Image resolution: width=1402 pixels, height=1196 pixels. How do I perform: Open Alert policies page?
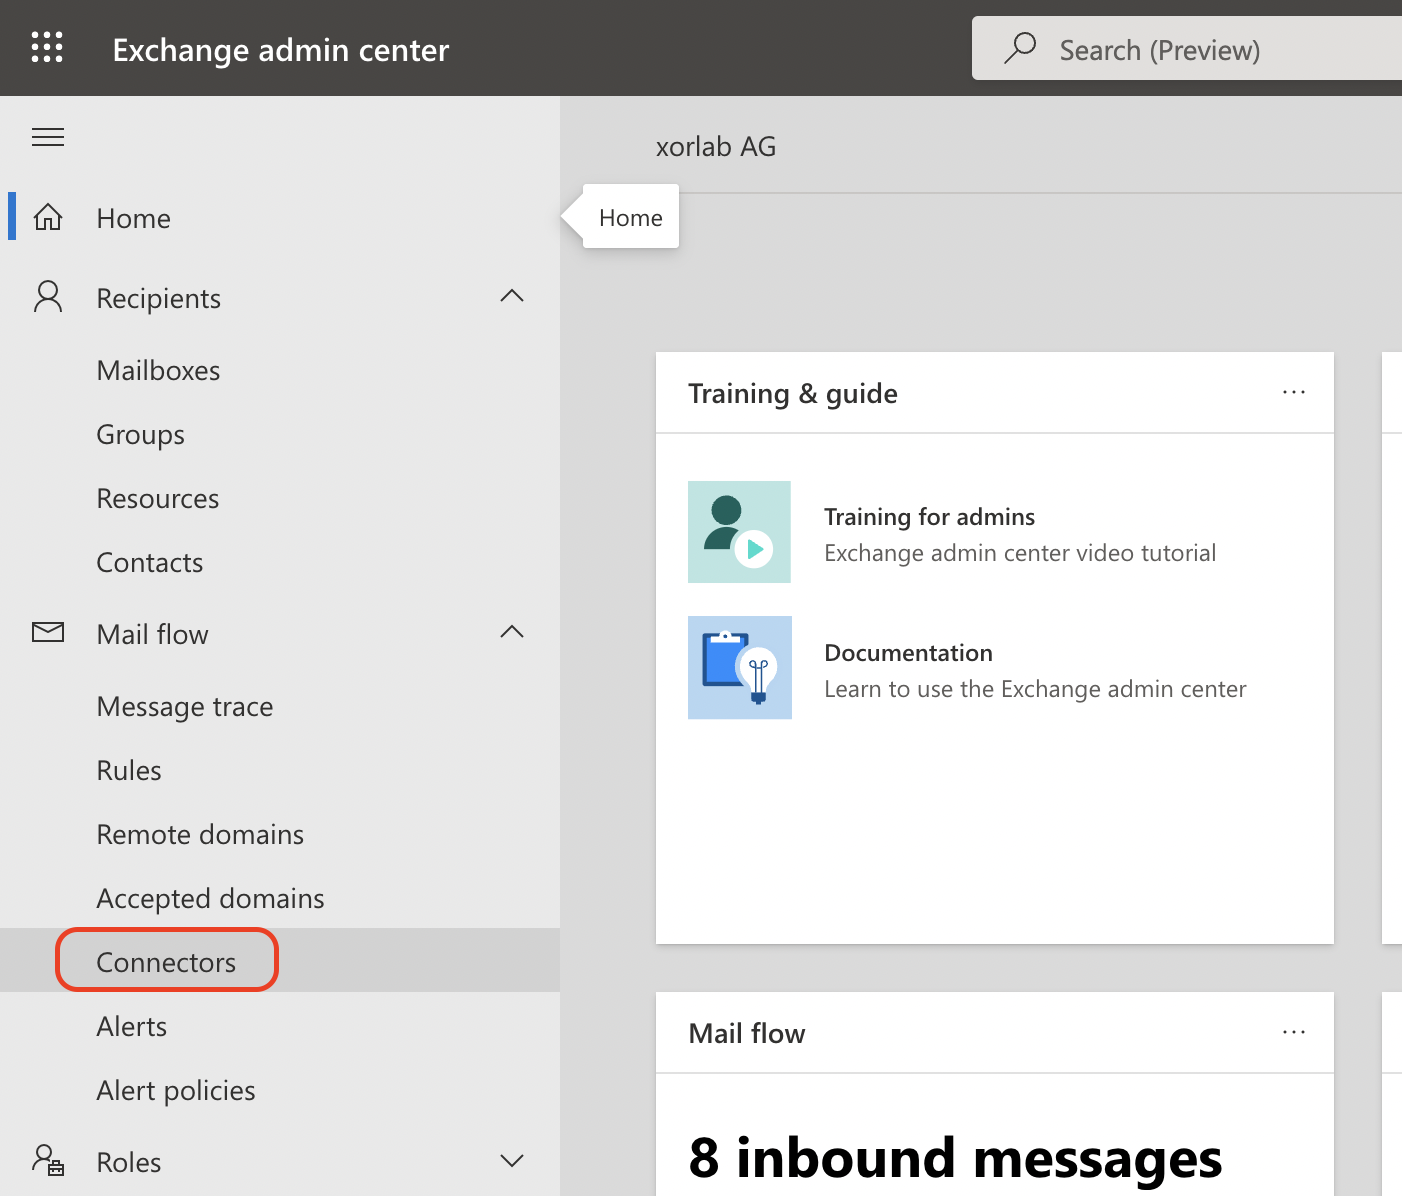pos(176,1091)
